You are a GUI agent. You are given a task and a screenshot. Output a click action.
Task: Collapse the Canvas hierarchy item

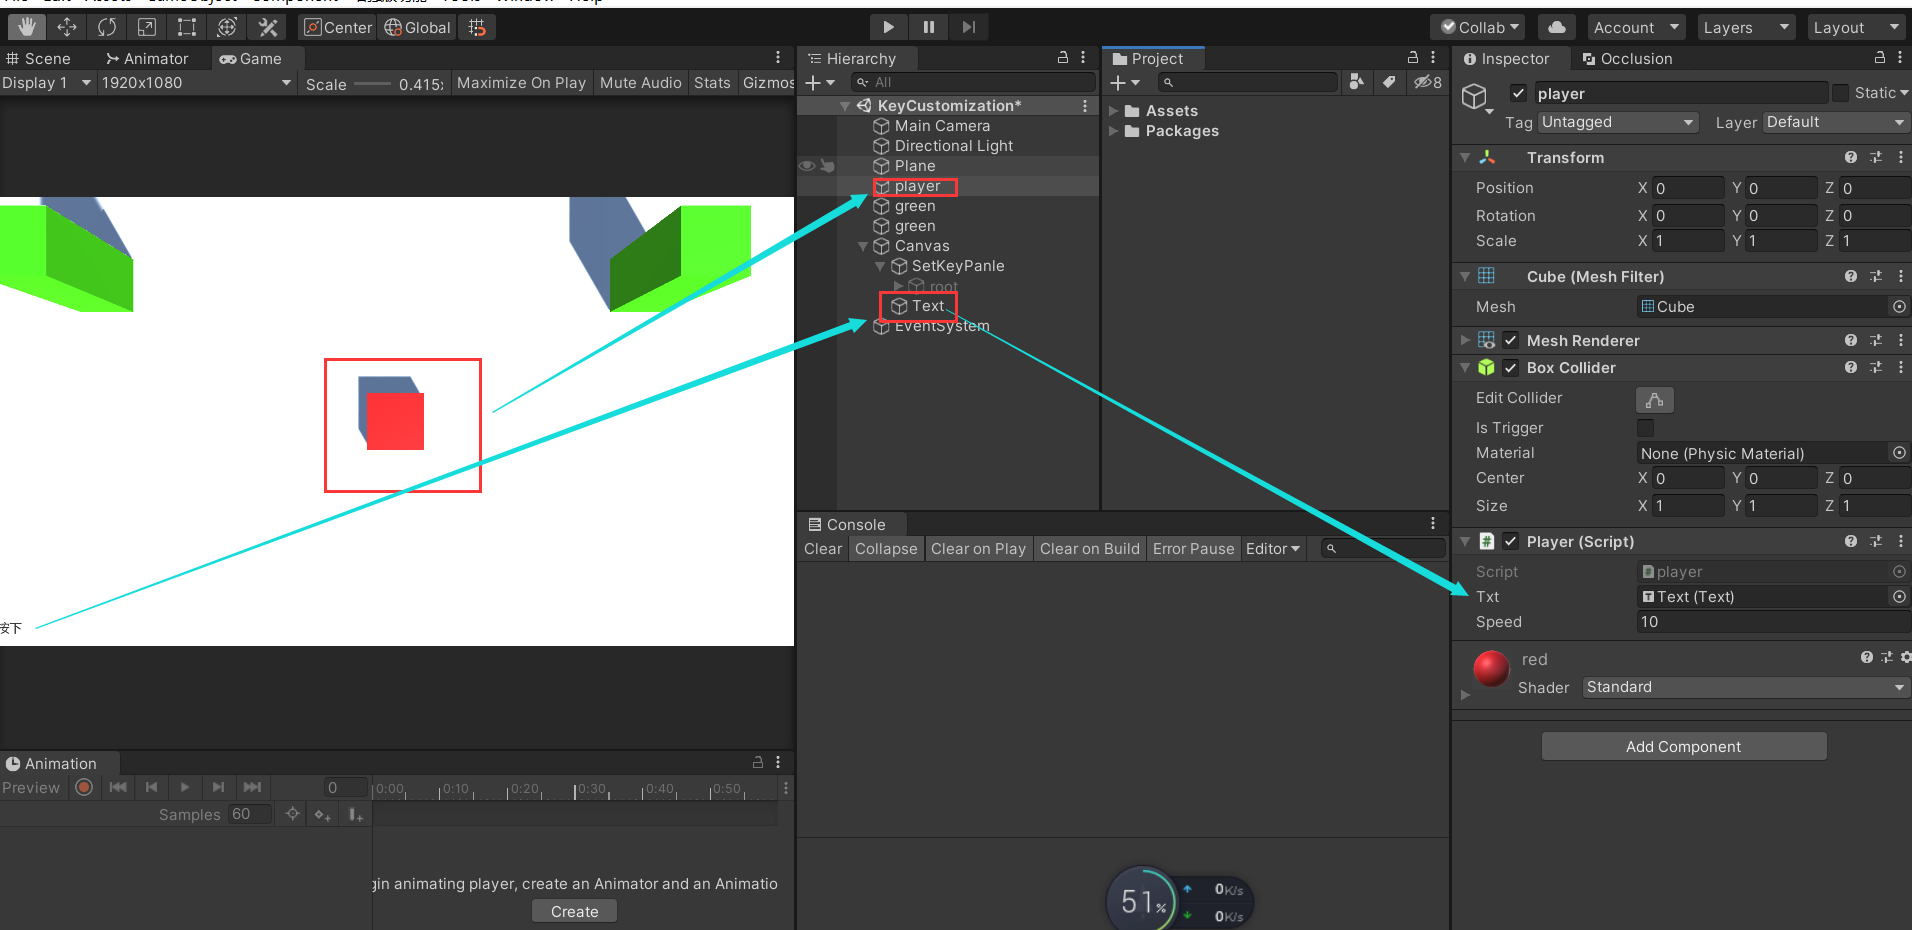tap(862, 246)
